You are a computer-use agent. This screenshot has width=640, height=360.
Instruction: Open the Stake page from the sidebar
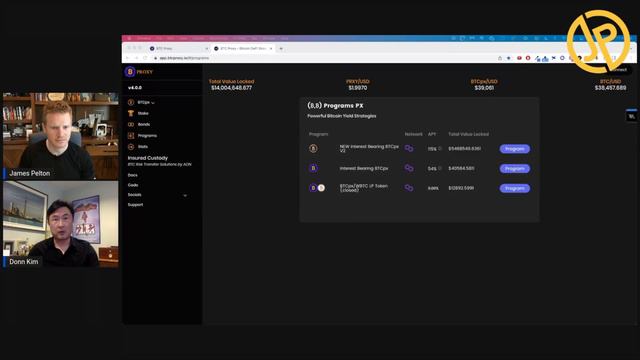tap(138, 113)
